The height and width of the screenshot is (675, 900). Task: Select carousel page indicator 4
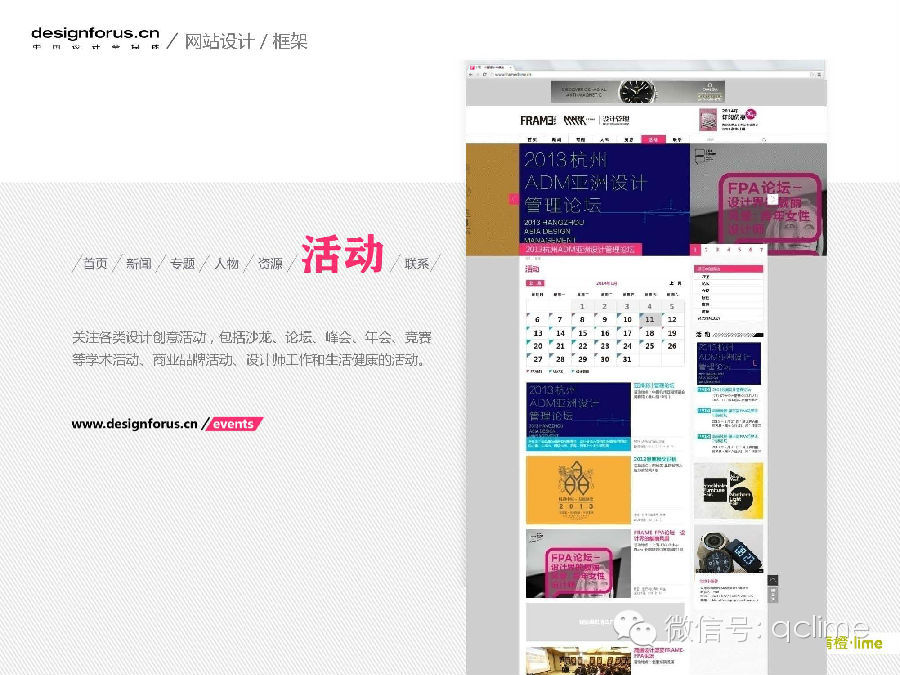coord(728,250)
